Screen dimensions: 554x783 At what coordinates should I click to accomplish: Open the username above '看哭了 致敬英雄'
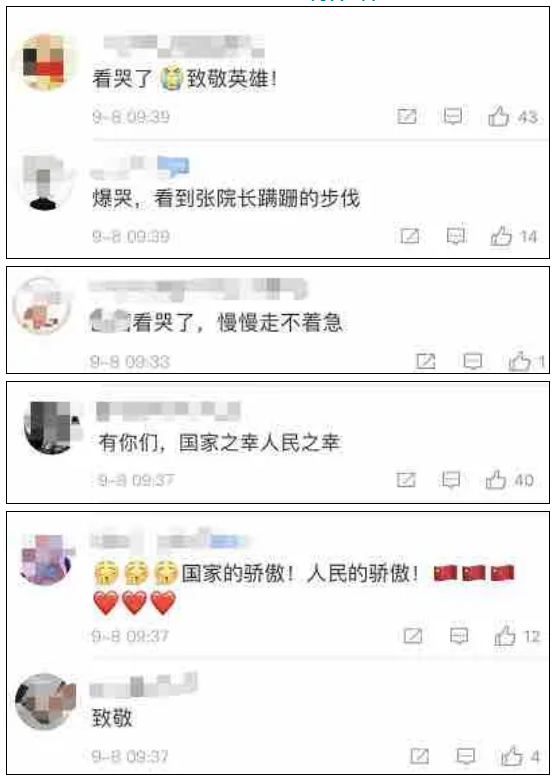coord(184,47)
